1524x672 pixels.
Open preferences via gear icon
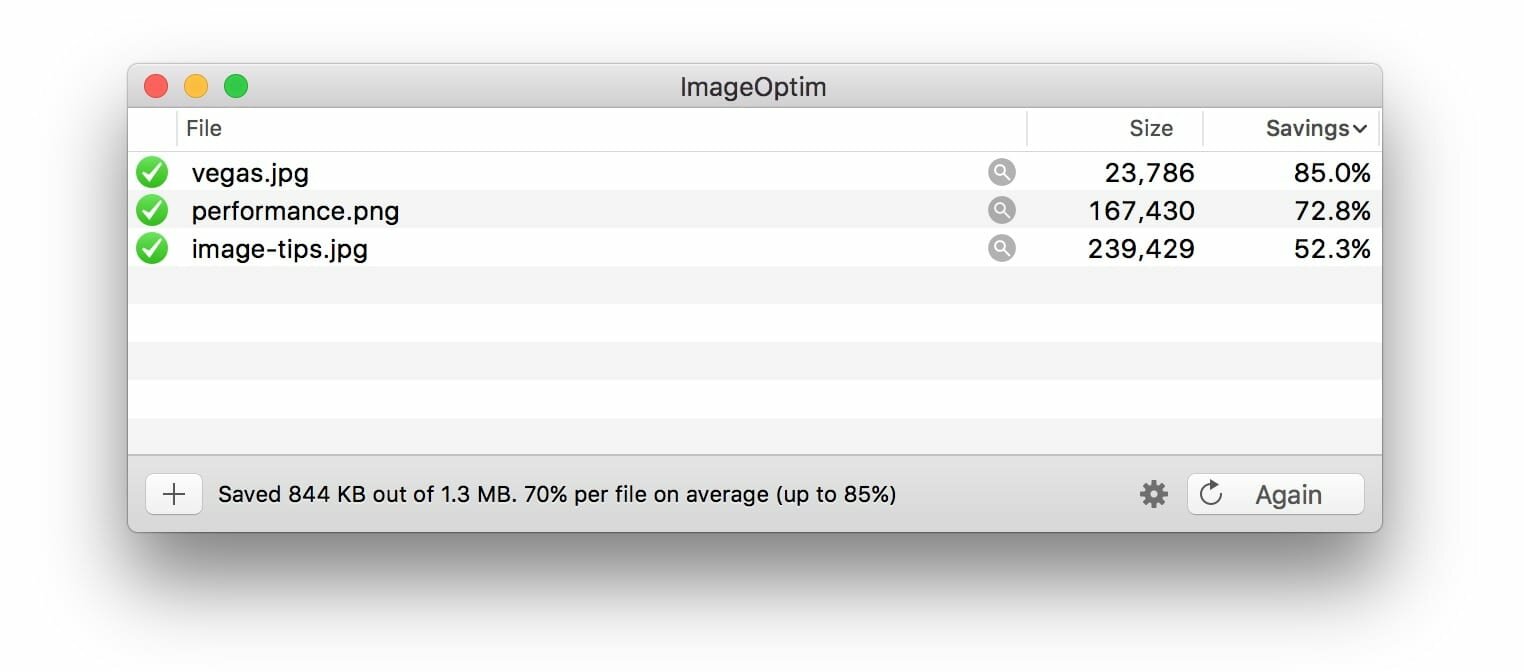pos(1154,494)
